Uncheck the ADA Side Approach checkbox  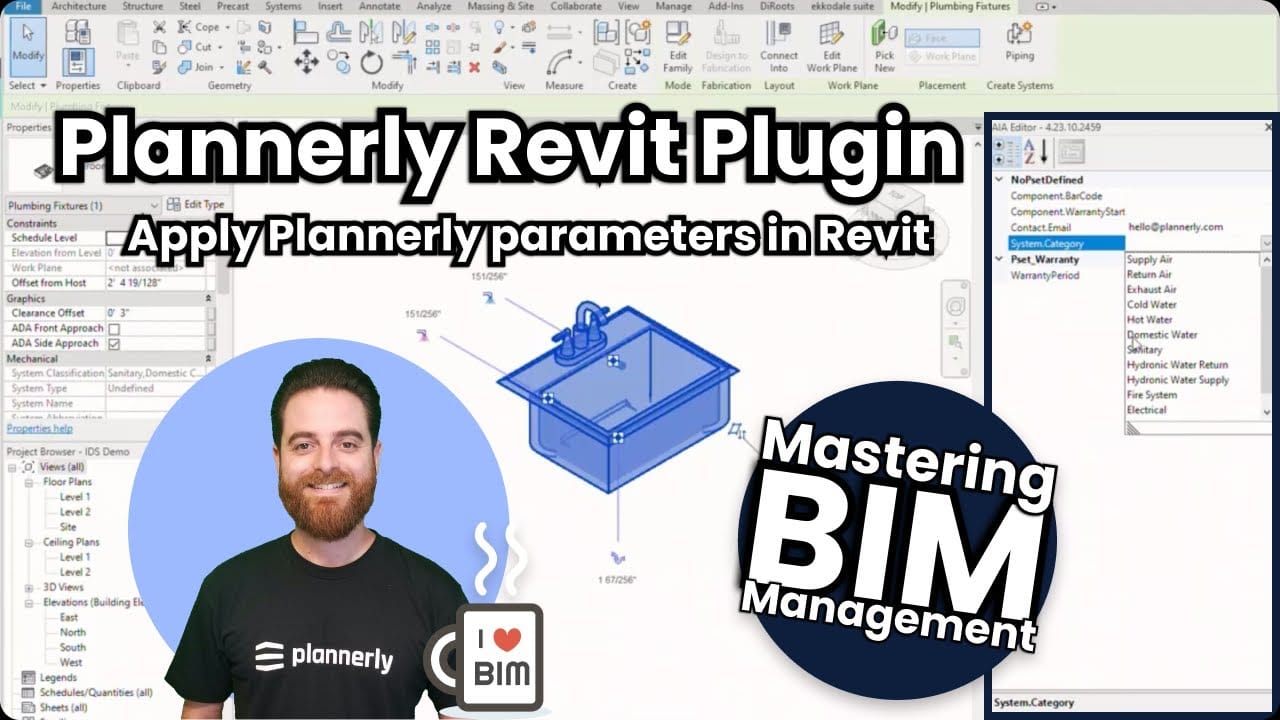[113, 343]
